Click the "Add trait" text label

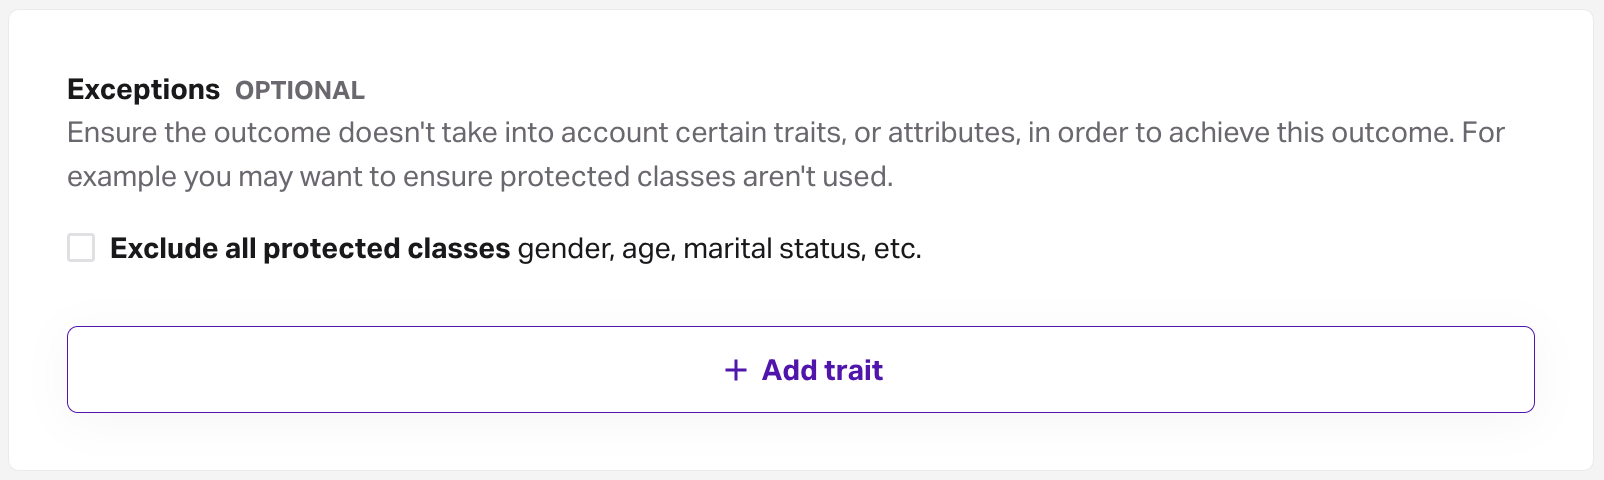[x=822, y=370]
